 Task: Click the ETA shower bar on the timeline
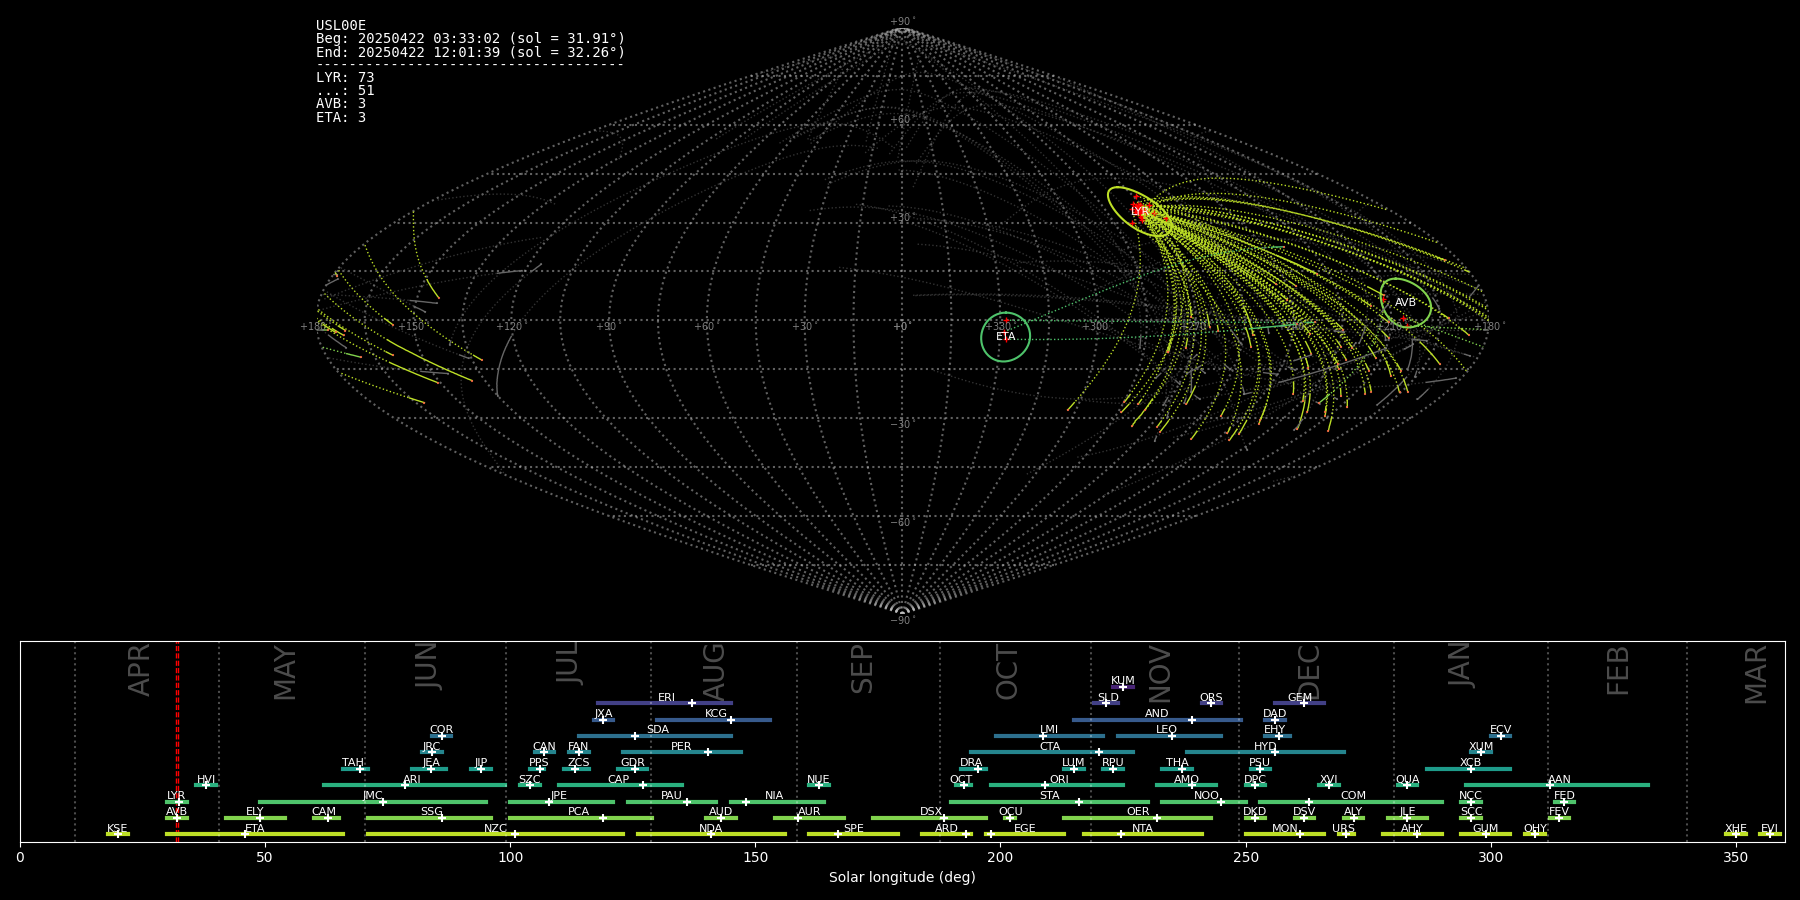(x=255, y=834)
